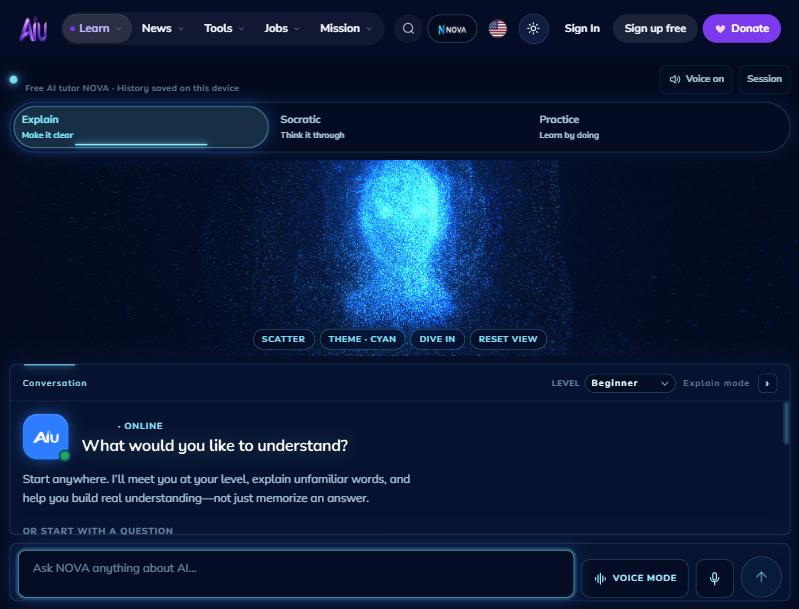Click the microphone icon beside Voice Mode

pos(714,578)
